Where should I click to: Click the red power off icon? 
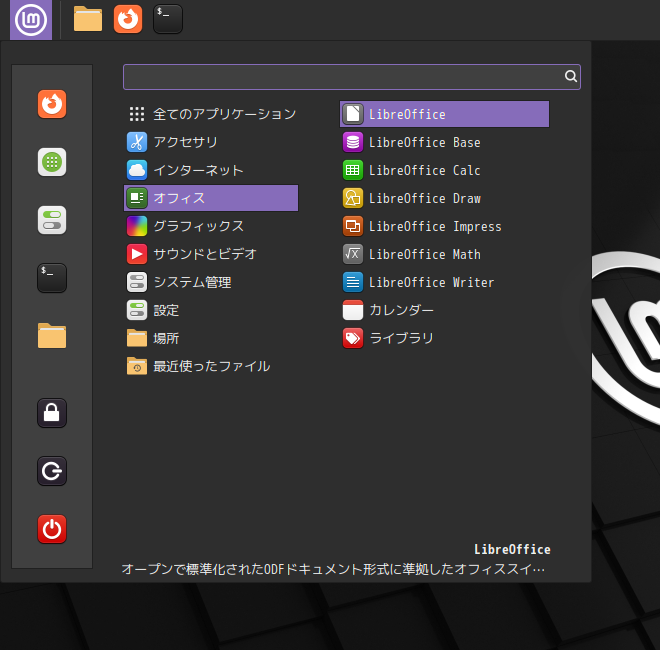tap(52, 529)
